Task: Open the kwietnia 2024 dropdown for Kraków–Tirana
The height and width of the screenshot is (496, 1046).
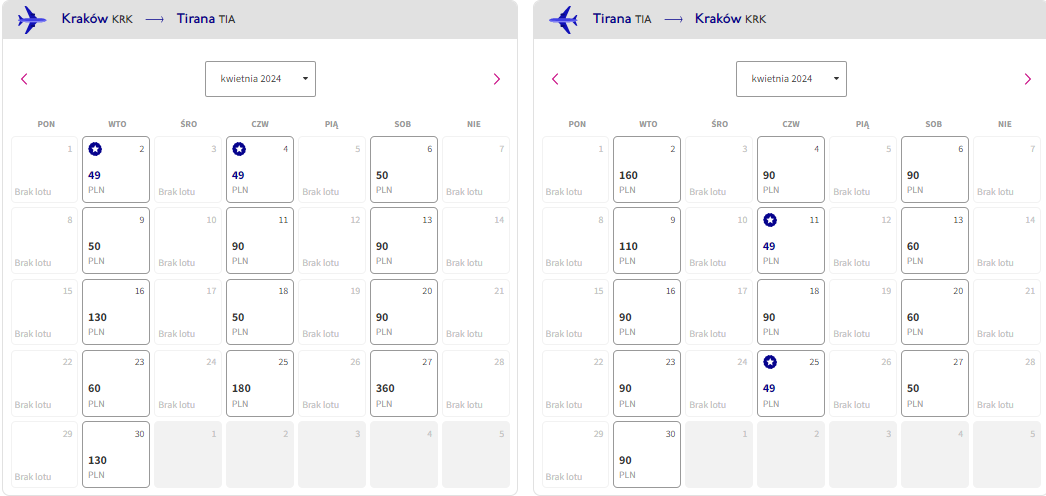Action: point(260,79)
